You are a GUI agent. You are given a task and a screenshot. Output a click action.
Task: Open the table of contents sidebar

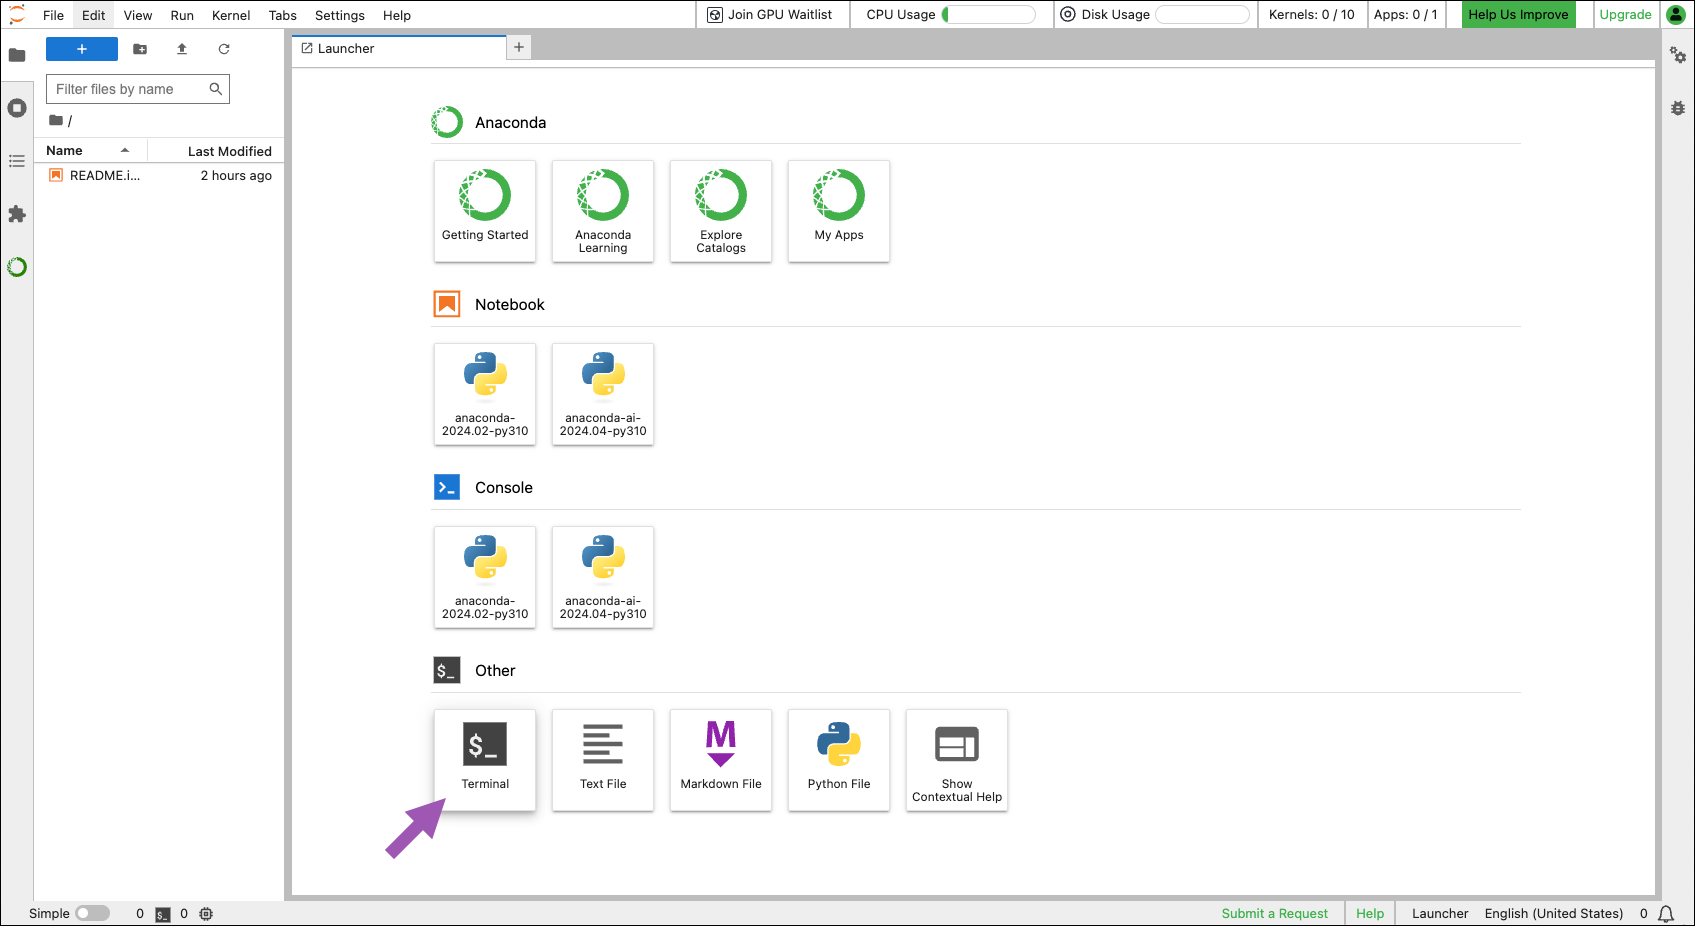17,161
